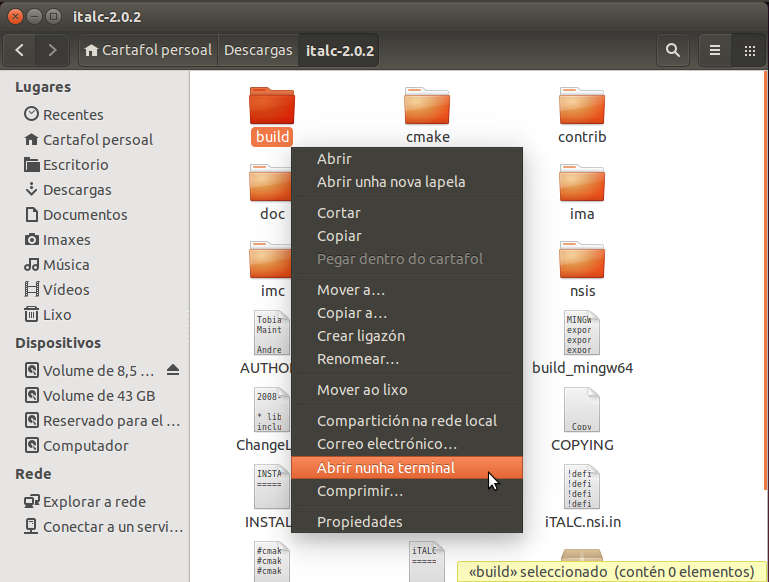Open Reservado para el… volume
Image resolution: width=769 pixels, height=582 pixels.
102,421
